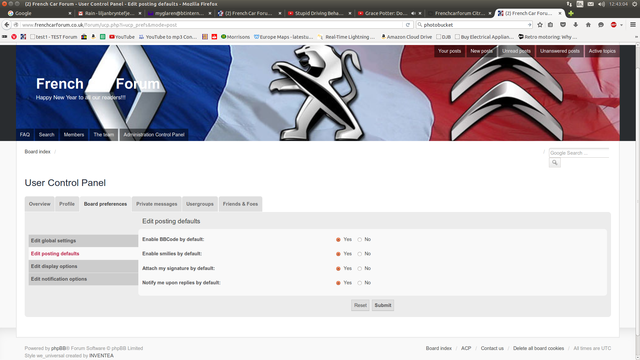Screen dimensions: 640x360
Task: Open a new tab with the green plus
Action: click(x=571, y=13)
